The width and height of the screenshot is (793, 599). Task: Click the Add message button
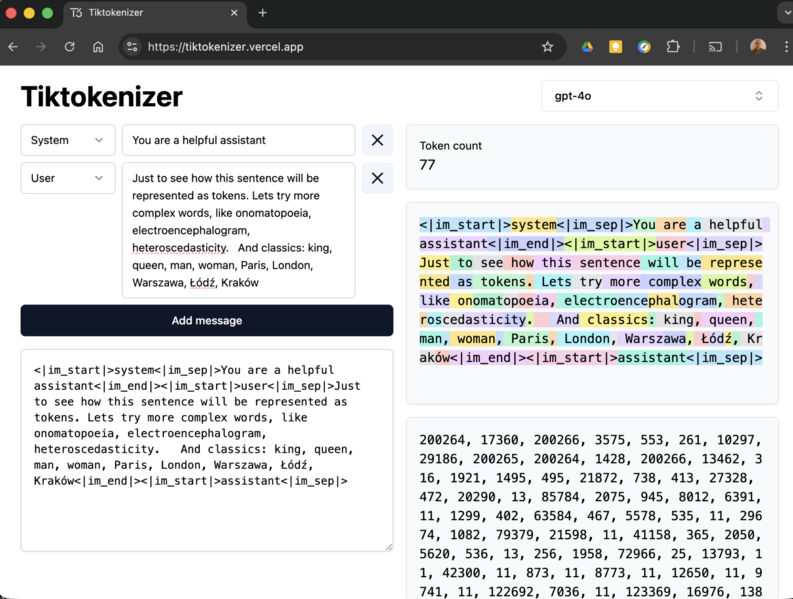click(206, 320)
